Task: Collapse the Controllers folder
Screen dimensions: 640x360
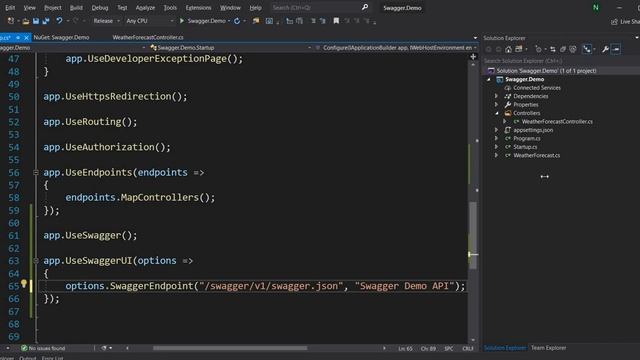Action: pos(497,113)
